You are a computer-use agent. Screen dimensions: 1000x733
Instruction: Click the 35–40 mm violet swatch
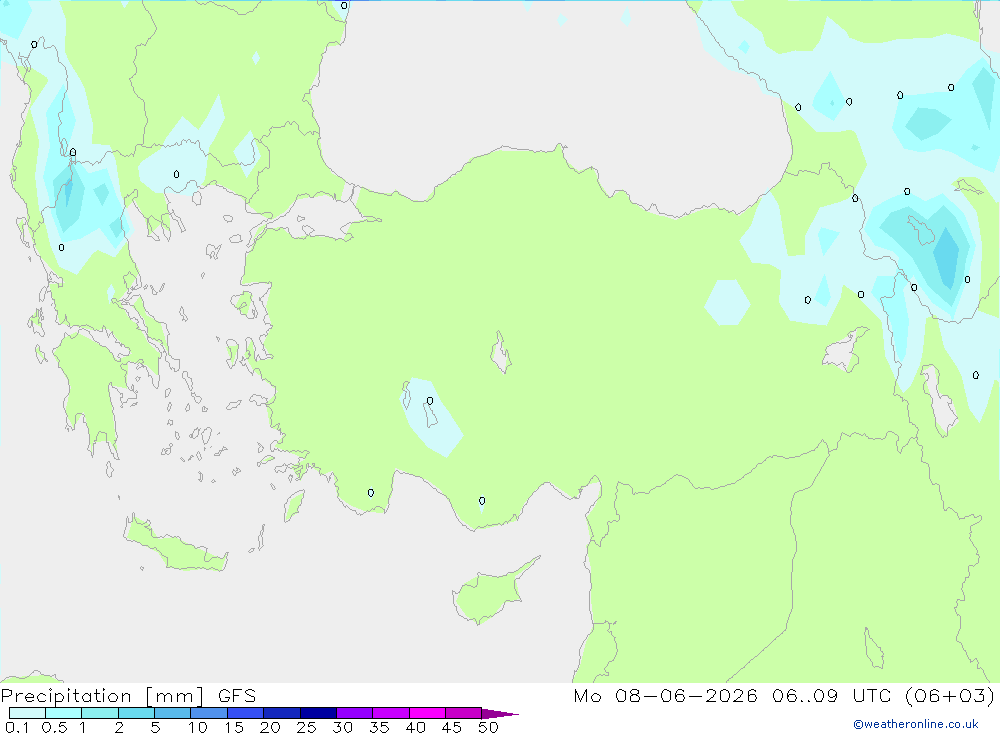tap(391, 713)
